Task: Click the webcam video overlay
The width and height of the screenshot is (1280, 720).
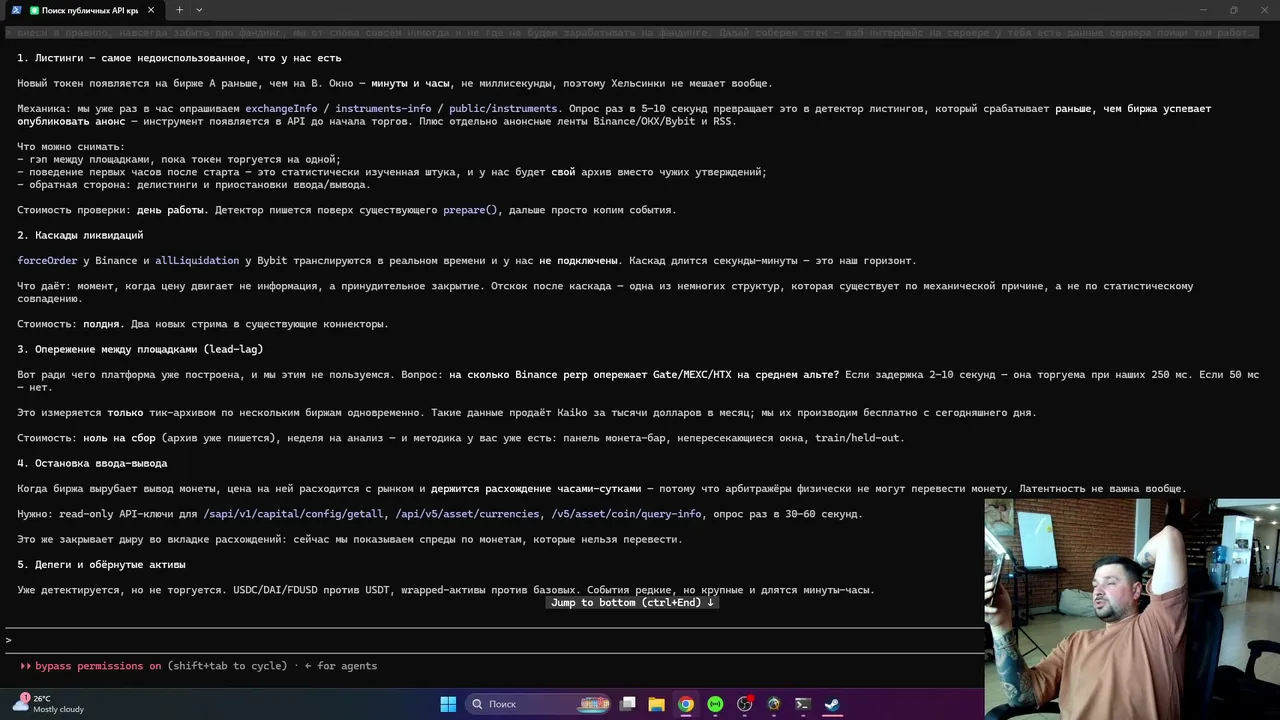Action: 1132,609
